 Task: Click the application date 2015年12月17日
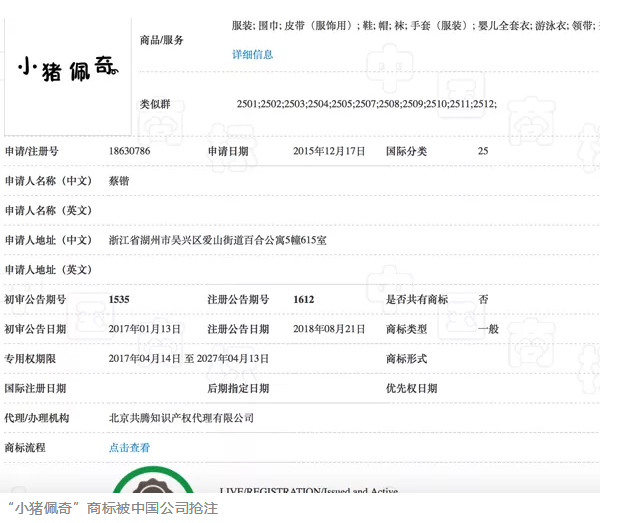329,151
